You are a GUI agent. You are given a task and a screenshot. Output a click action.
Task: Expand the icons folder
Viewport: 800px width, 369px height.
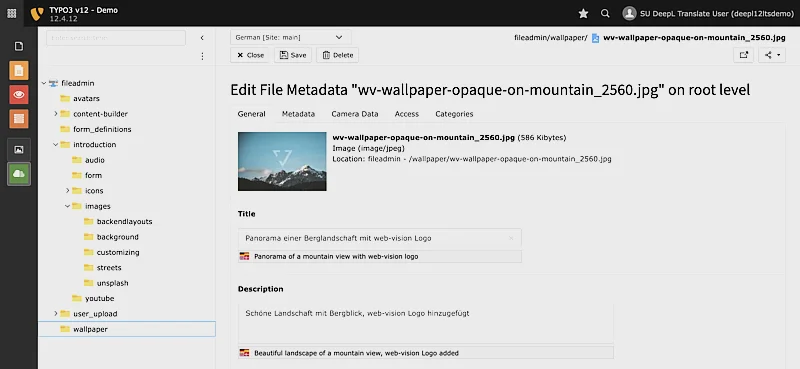67,190
